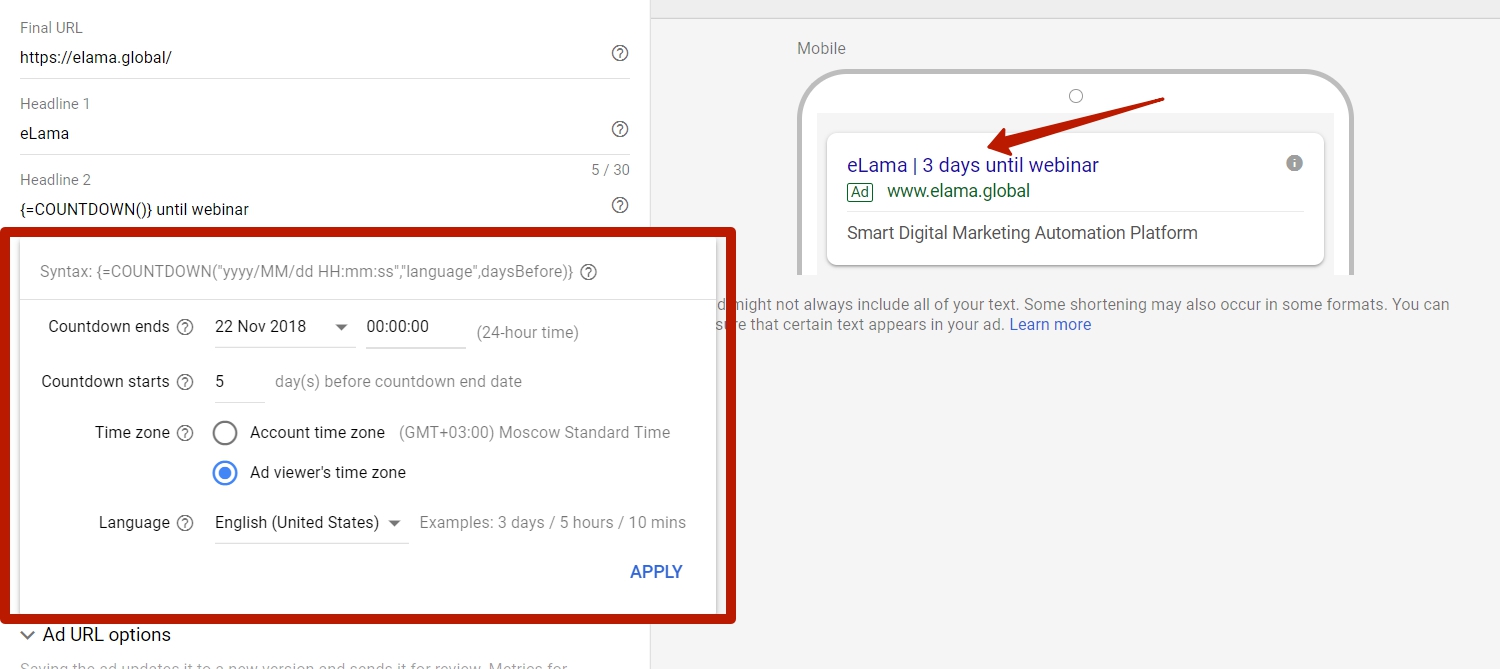The height and width of the screenshot is (669, 1500).
Task: Open the Learn more link
Action: tap(1050, 325)
